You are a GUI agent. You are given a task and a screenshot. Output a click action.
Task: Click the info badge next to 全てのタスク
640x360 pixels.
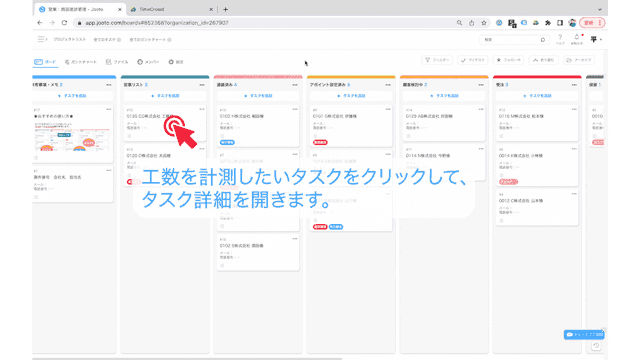click(x=119, y=40)
